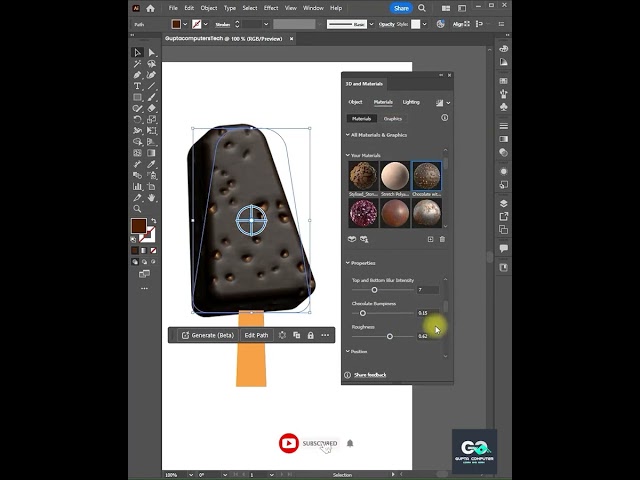Select the Pen tool

[x=138, y=75]
